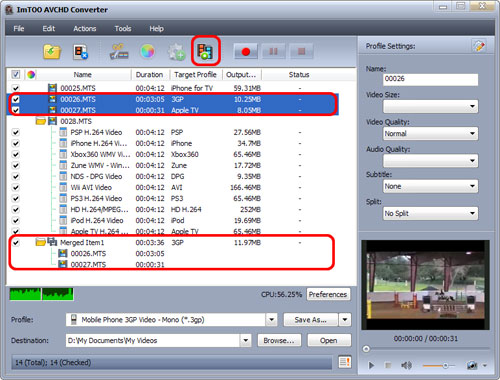The width and height of the screenshot is (500, 380).
Task: Stop the preview playback
Action: [x=388, y=366]
